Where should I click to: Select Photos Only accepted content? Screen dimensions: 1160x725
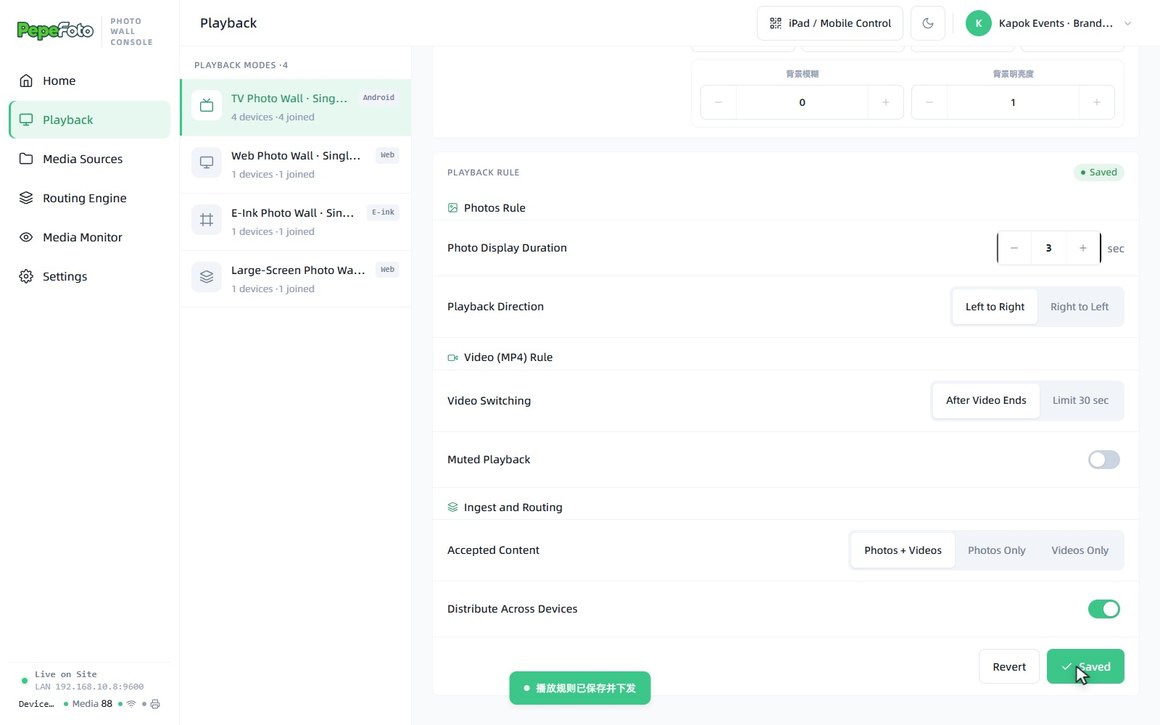point(997,550)
